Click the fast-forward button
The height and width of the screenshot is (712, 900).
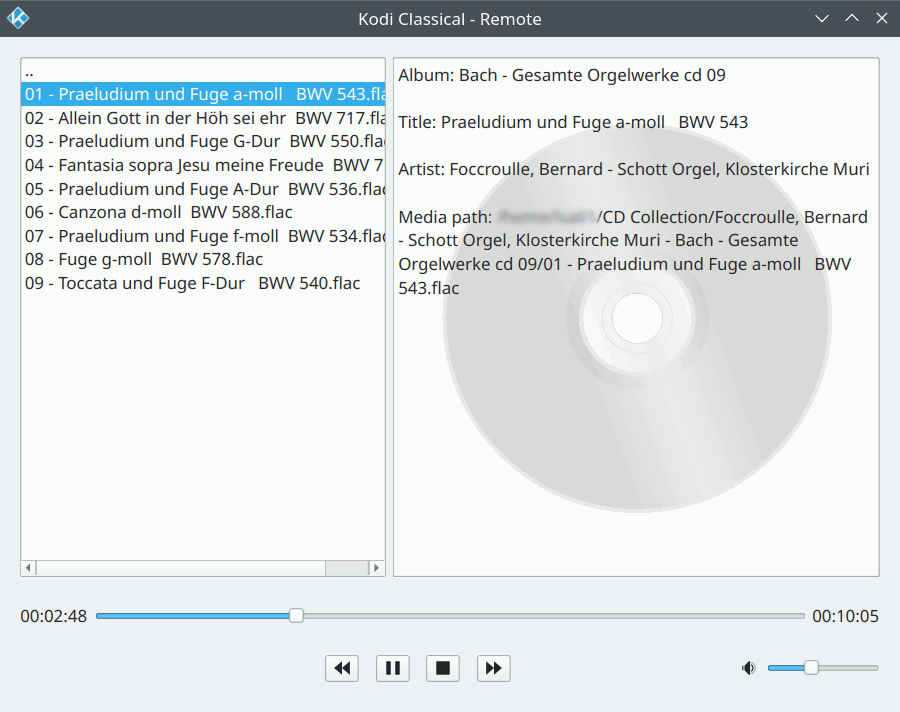[494, 668]
